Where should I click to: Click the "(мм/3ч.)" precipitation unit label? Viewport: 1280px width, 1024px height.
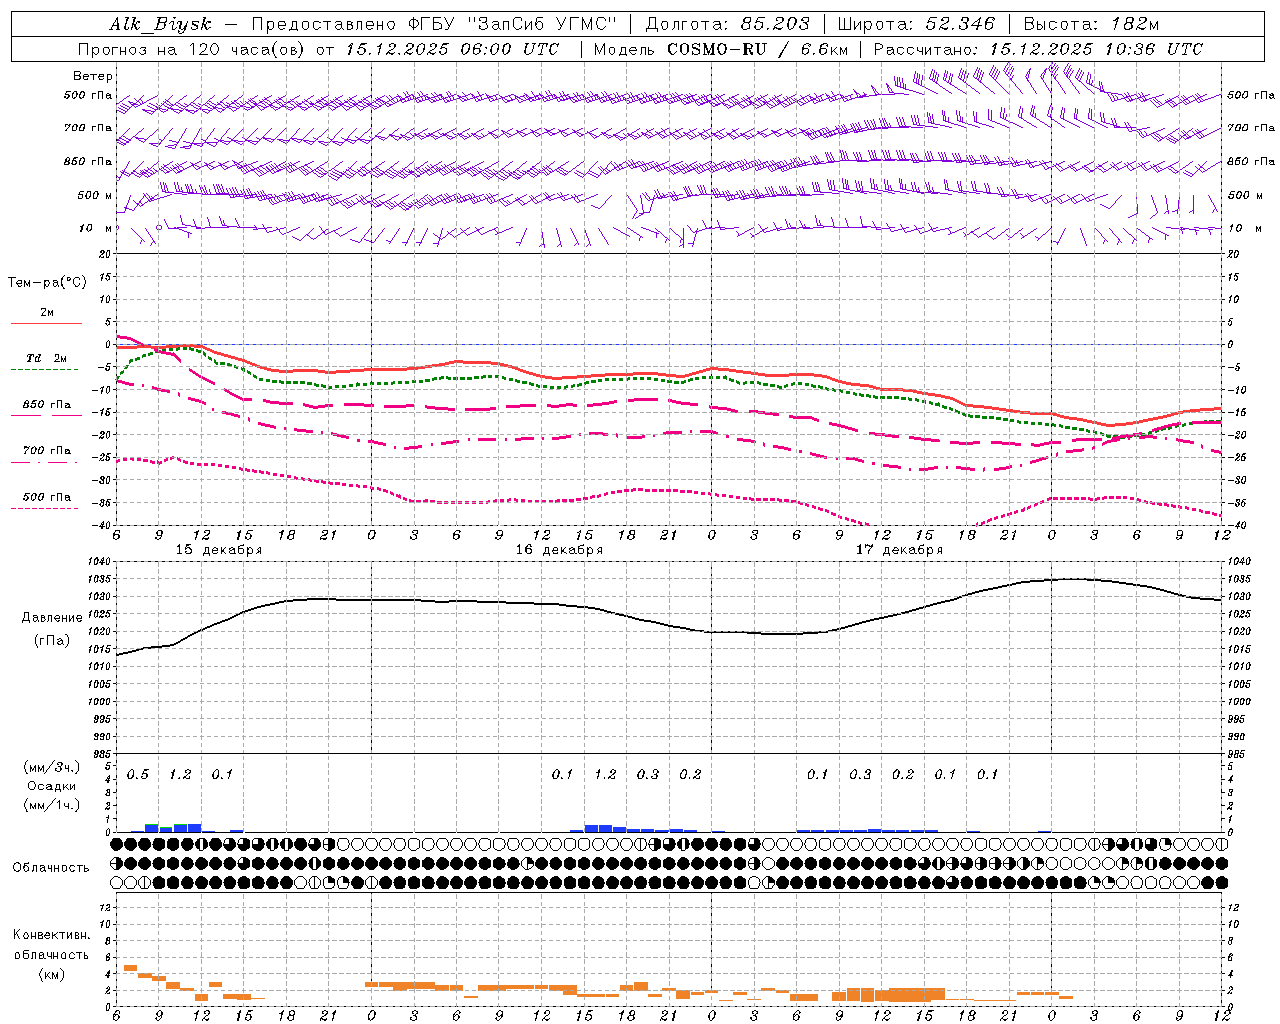click(x=52, y=768)
